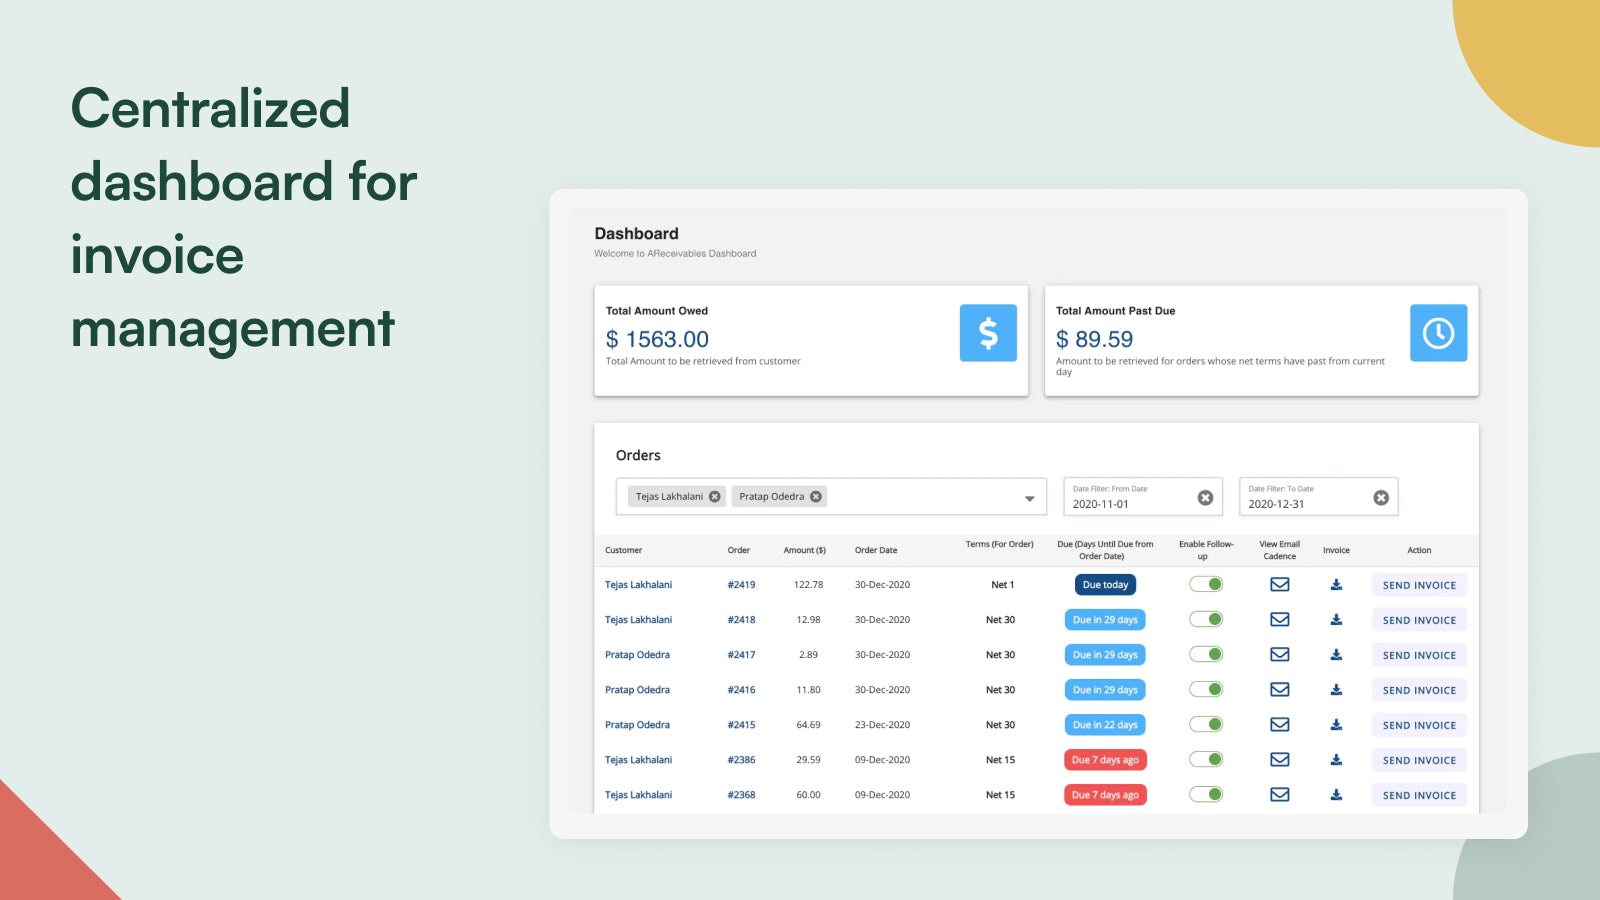Download invoice for order #2418
This screenshot has width=1600, height=900.
pyautogui.click(x=1336, y=619)
